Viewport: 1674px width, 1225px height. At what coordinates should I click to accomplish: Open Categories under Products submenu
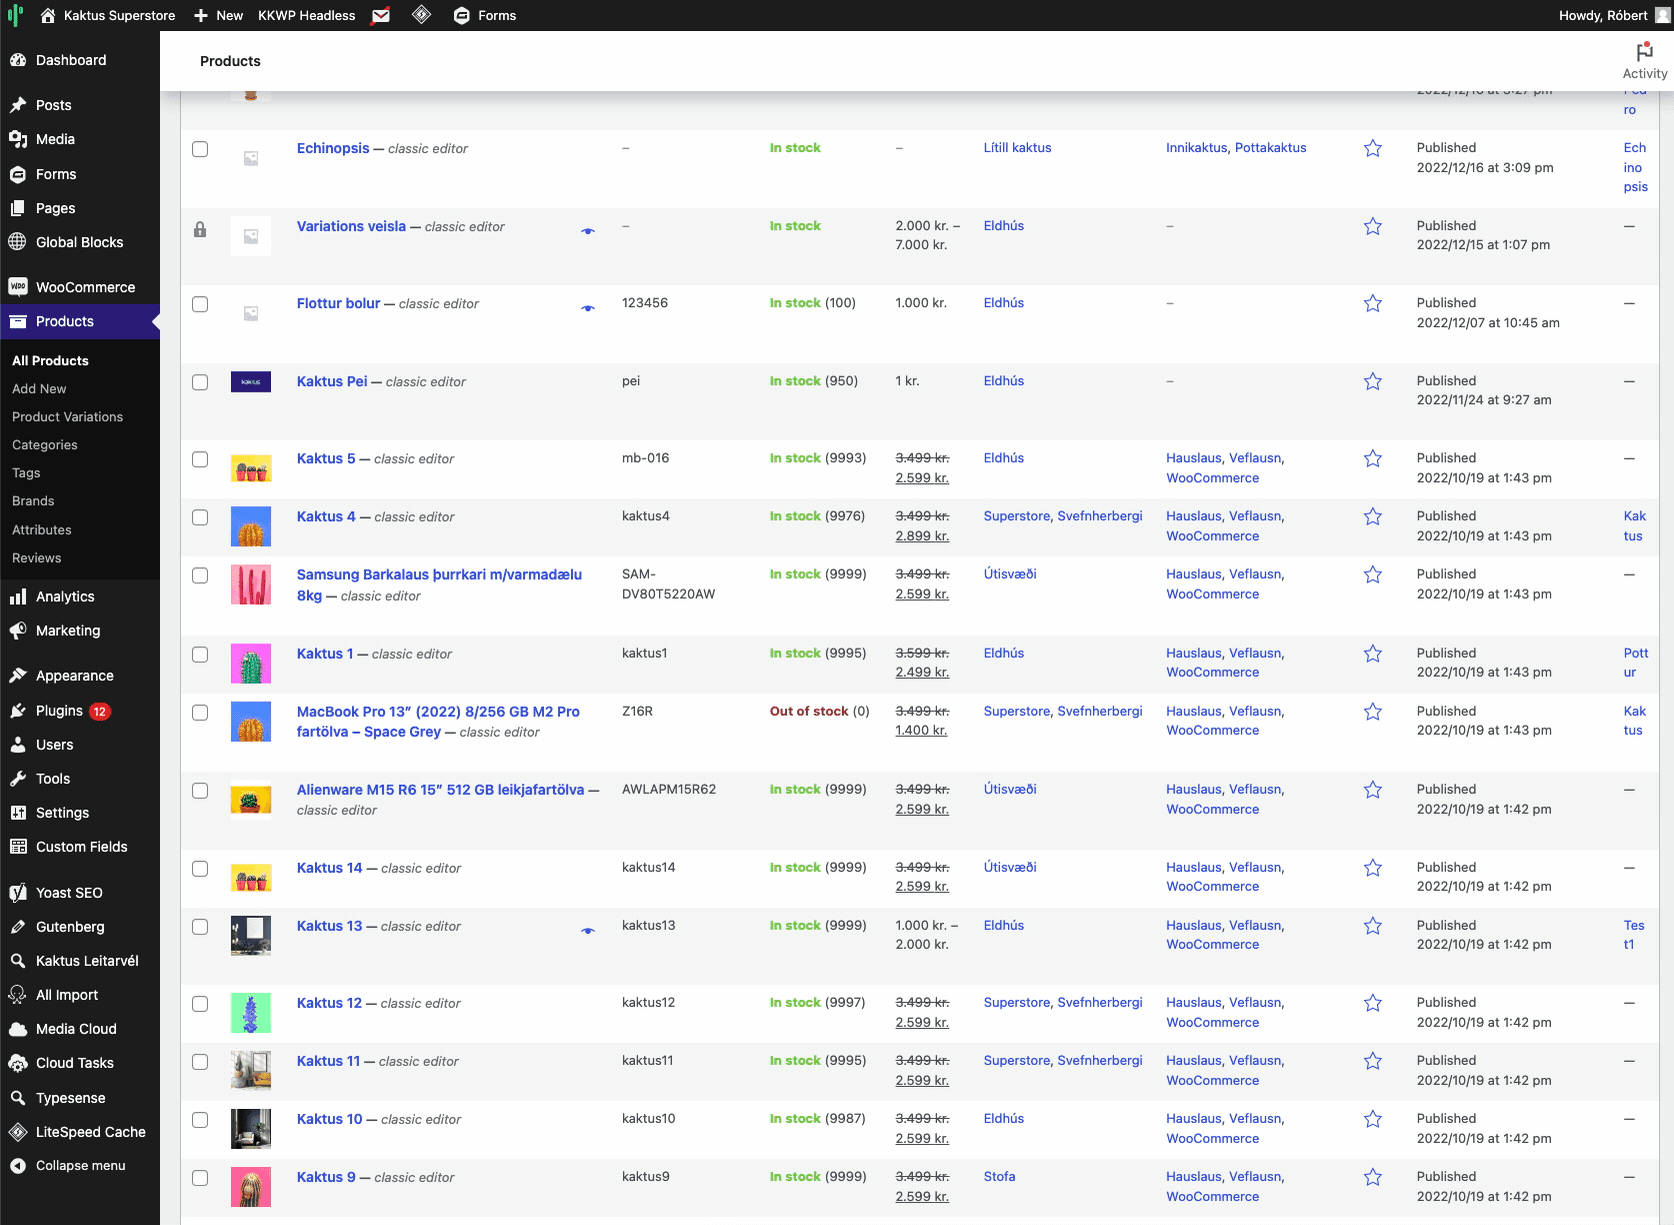pos(44,445)
